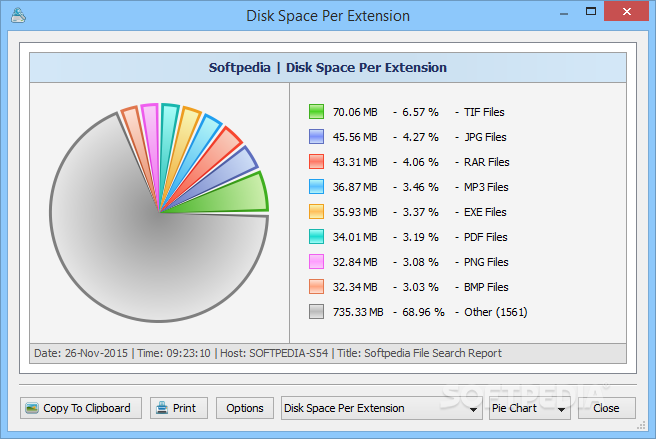Viewport: 656px width, 439px height.
Task: Click the '70.06 MB' value
Action: click(355, 112)
